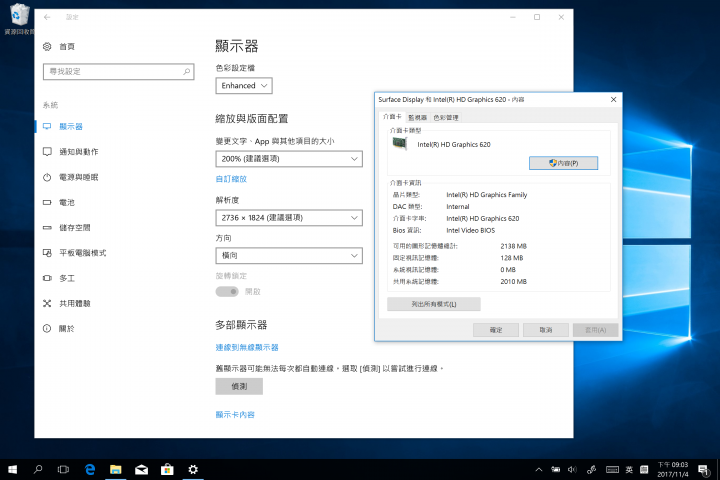Click the battery icon in system tray
The image size is (720, 480).
pyautogui.click(x=556, y=469)
